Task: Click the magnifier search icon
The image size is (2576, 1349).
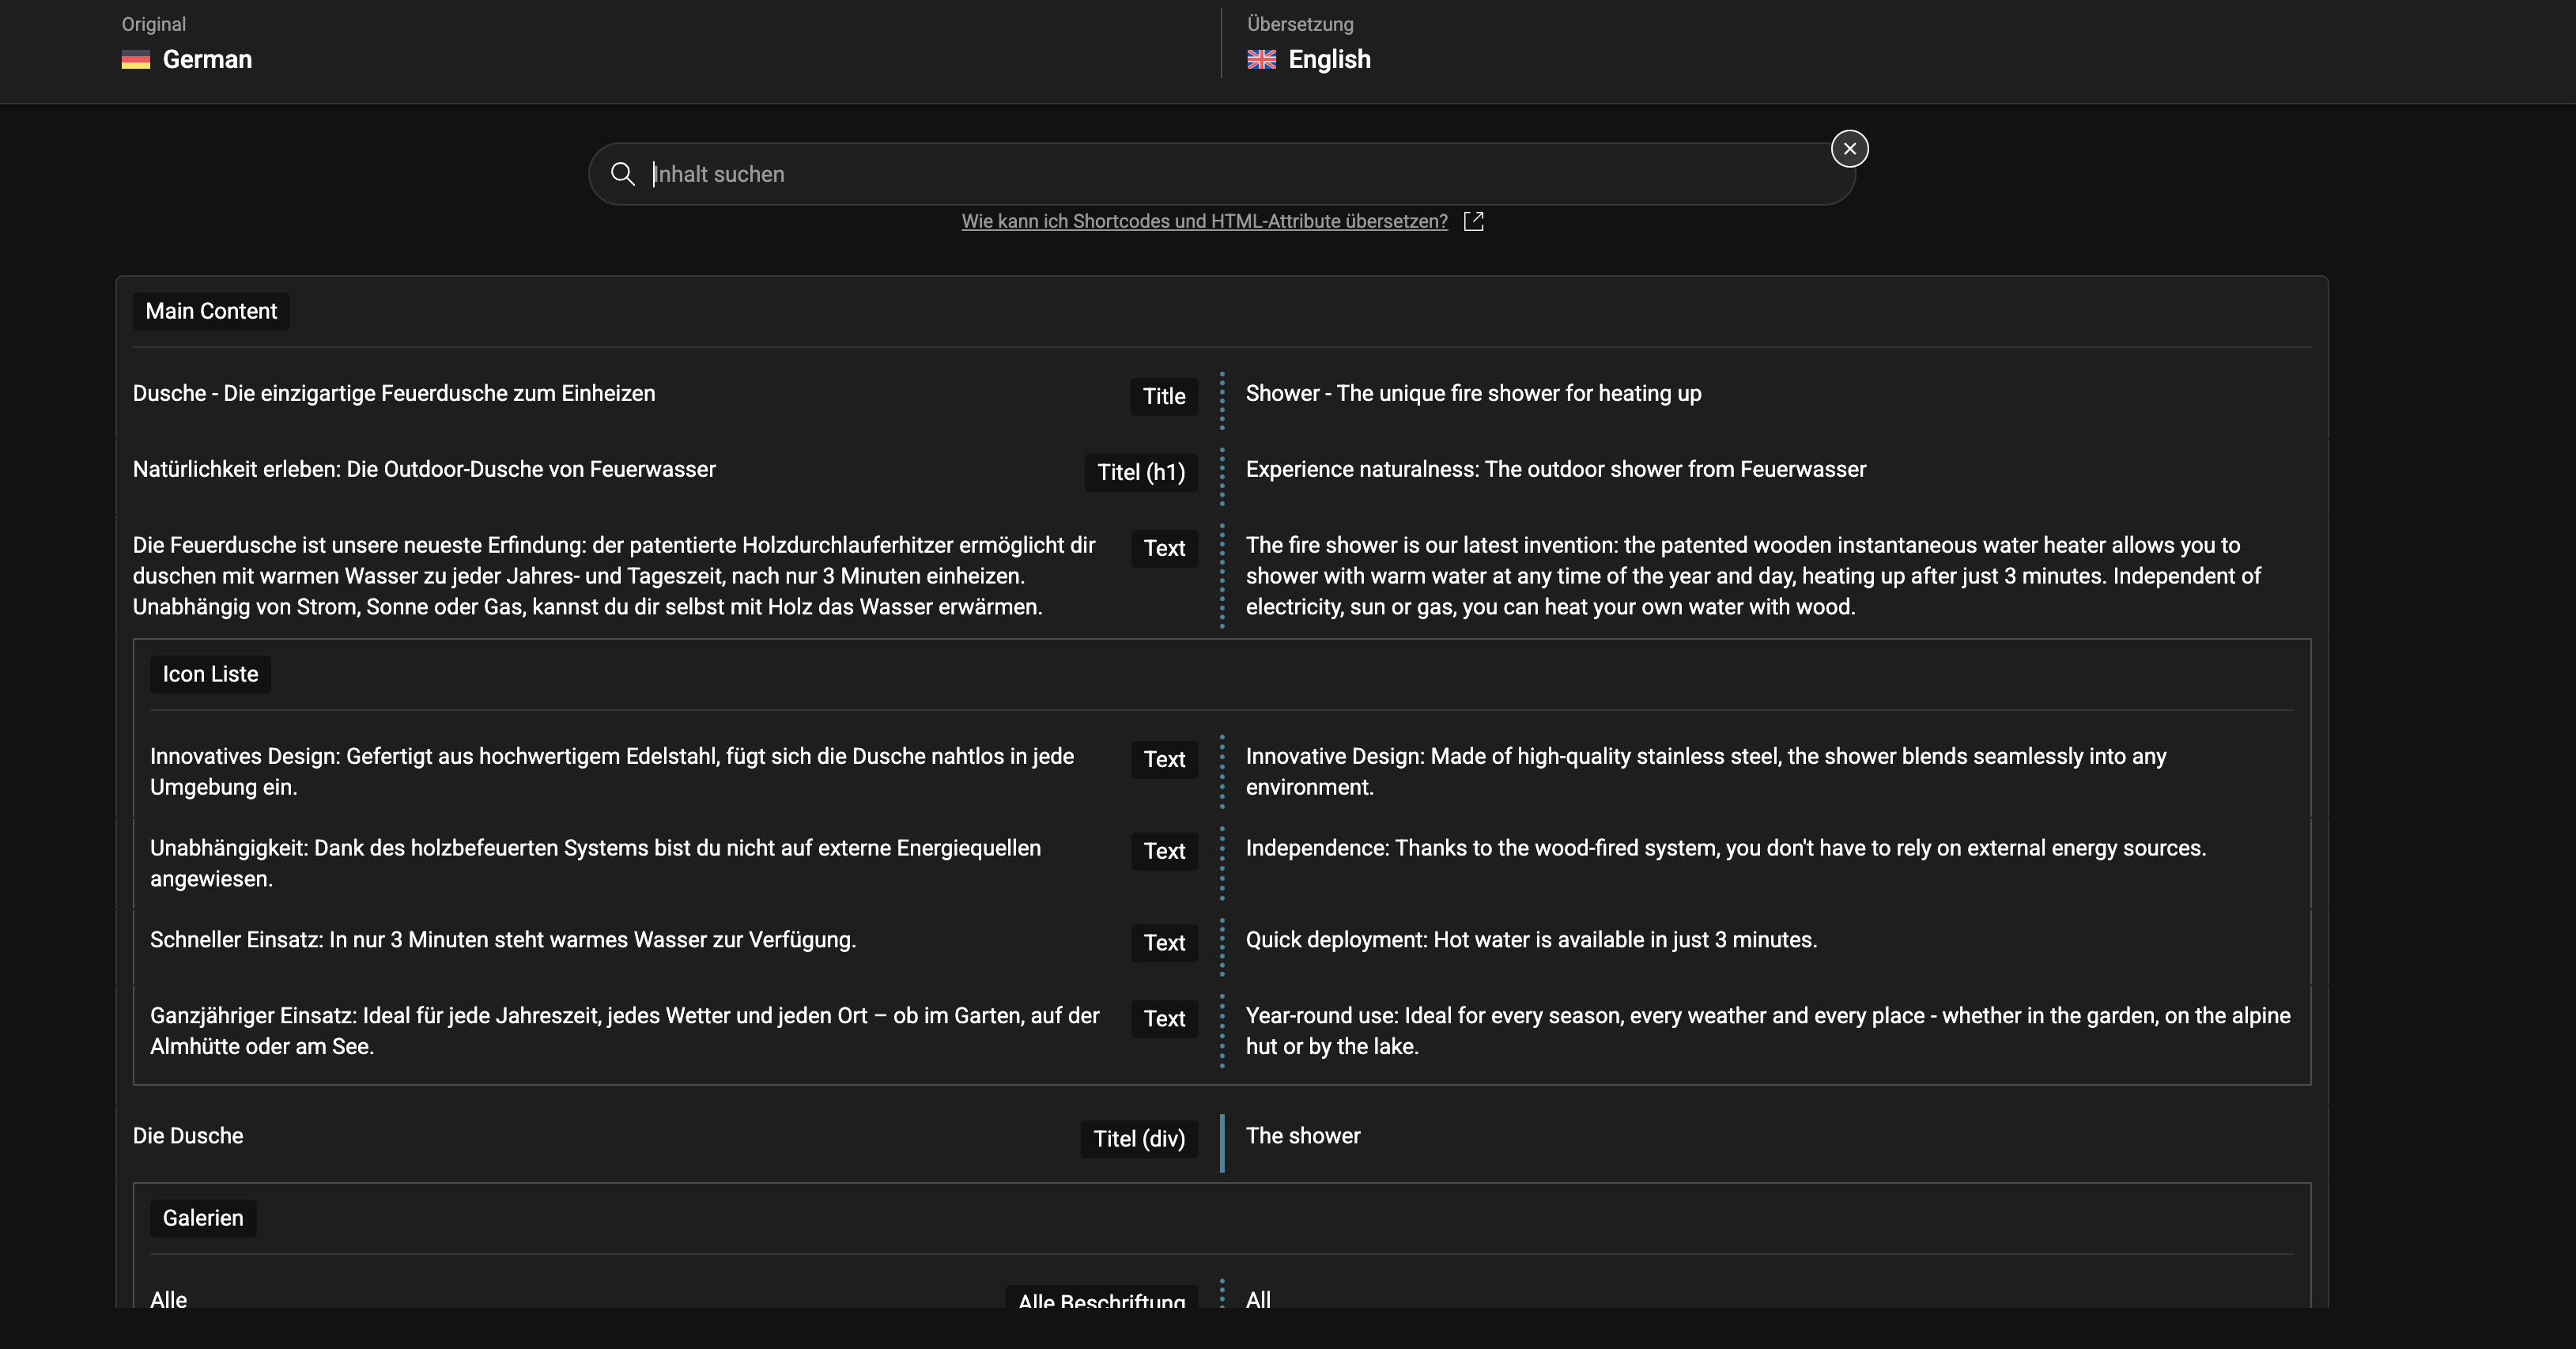Action: tap(622, 174)
